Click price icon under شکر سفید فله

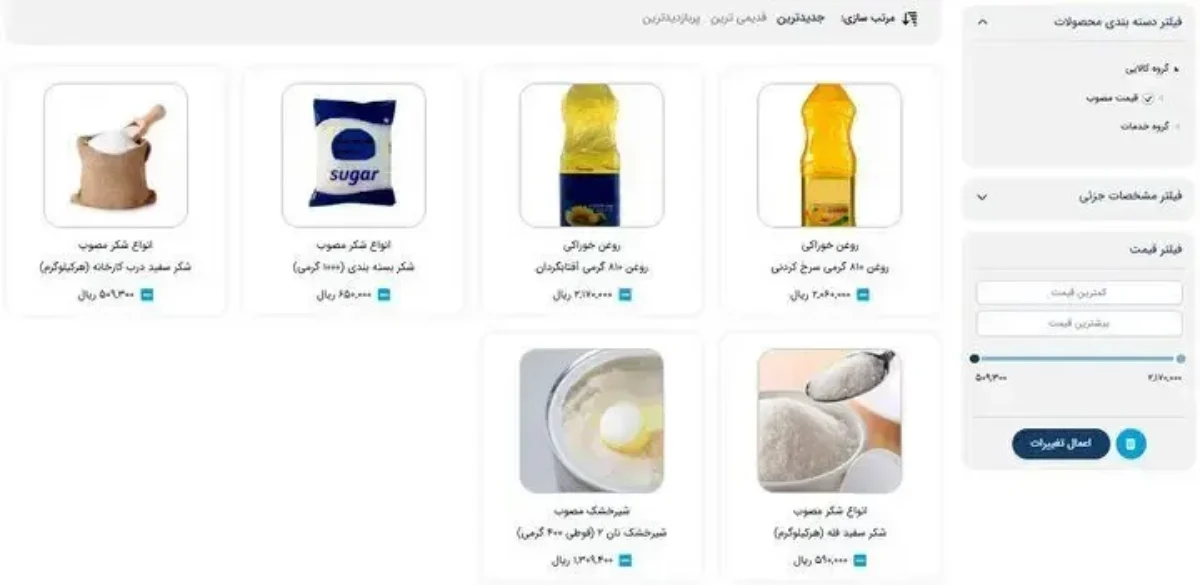coord(863,560)
